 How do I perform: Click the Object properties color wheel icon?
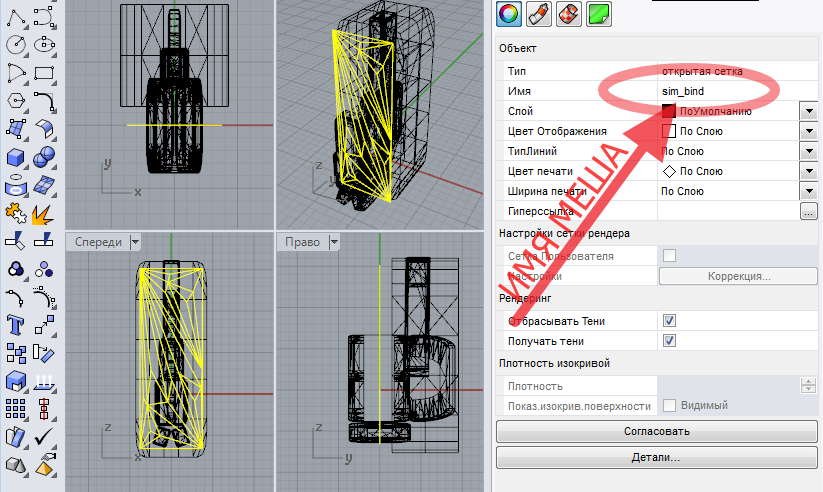pyautogui.click(x=509, y=14)
